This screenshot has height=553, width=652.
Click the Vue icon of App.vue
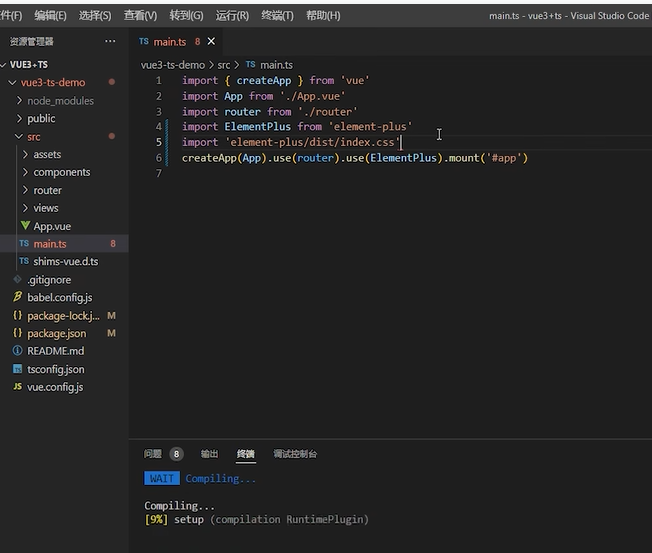click(x=25, y=226)
